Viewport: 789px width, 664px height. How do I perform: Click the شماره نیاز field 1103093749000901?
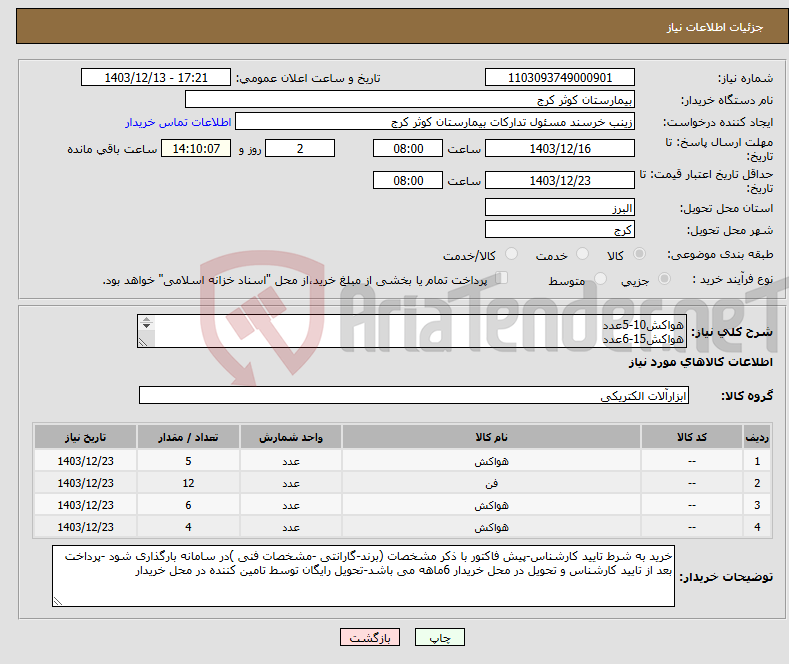tap(560, 77)
